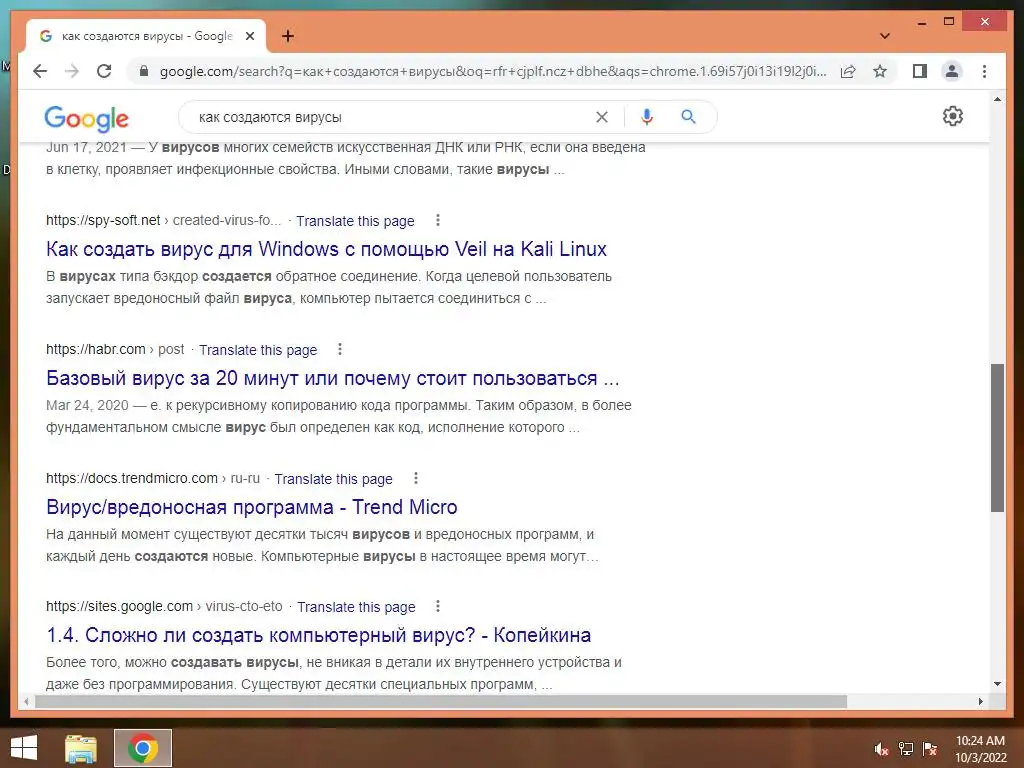Image resolution: width=1024 pixels, height=768 pixels.
Task: Click the address bar URL
Action: pos(493,71)
